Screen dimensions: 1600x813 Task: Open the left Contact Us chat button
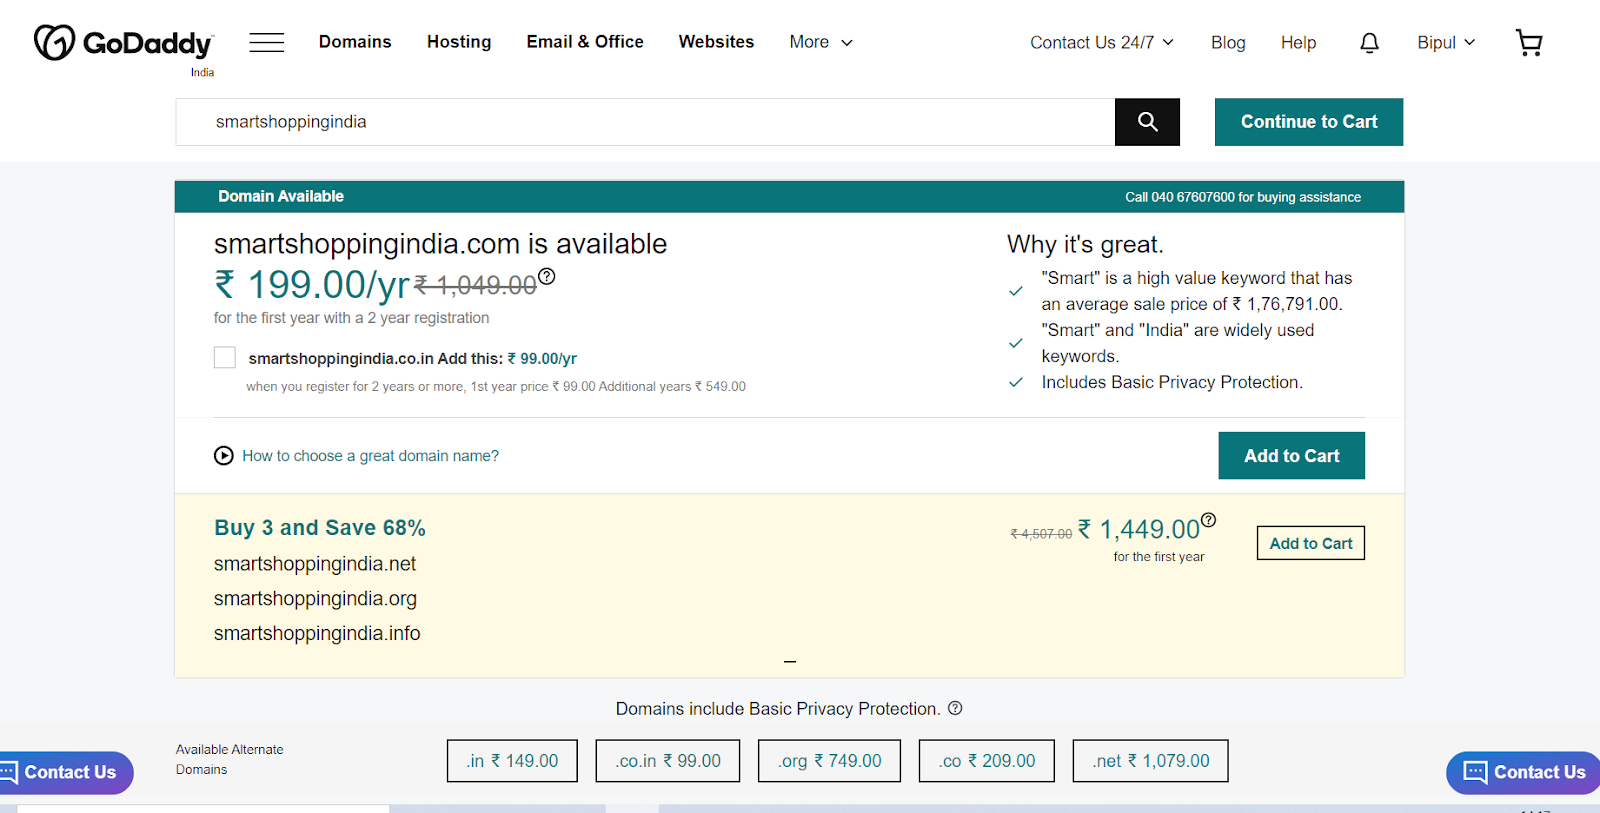pyautogui.click(x=66, y=773)
